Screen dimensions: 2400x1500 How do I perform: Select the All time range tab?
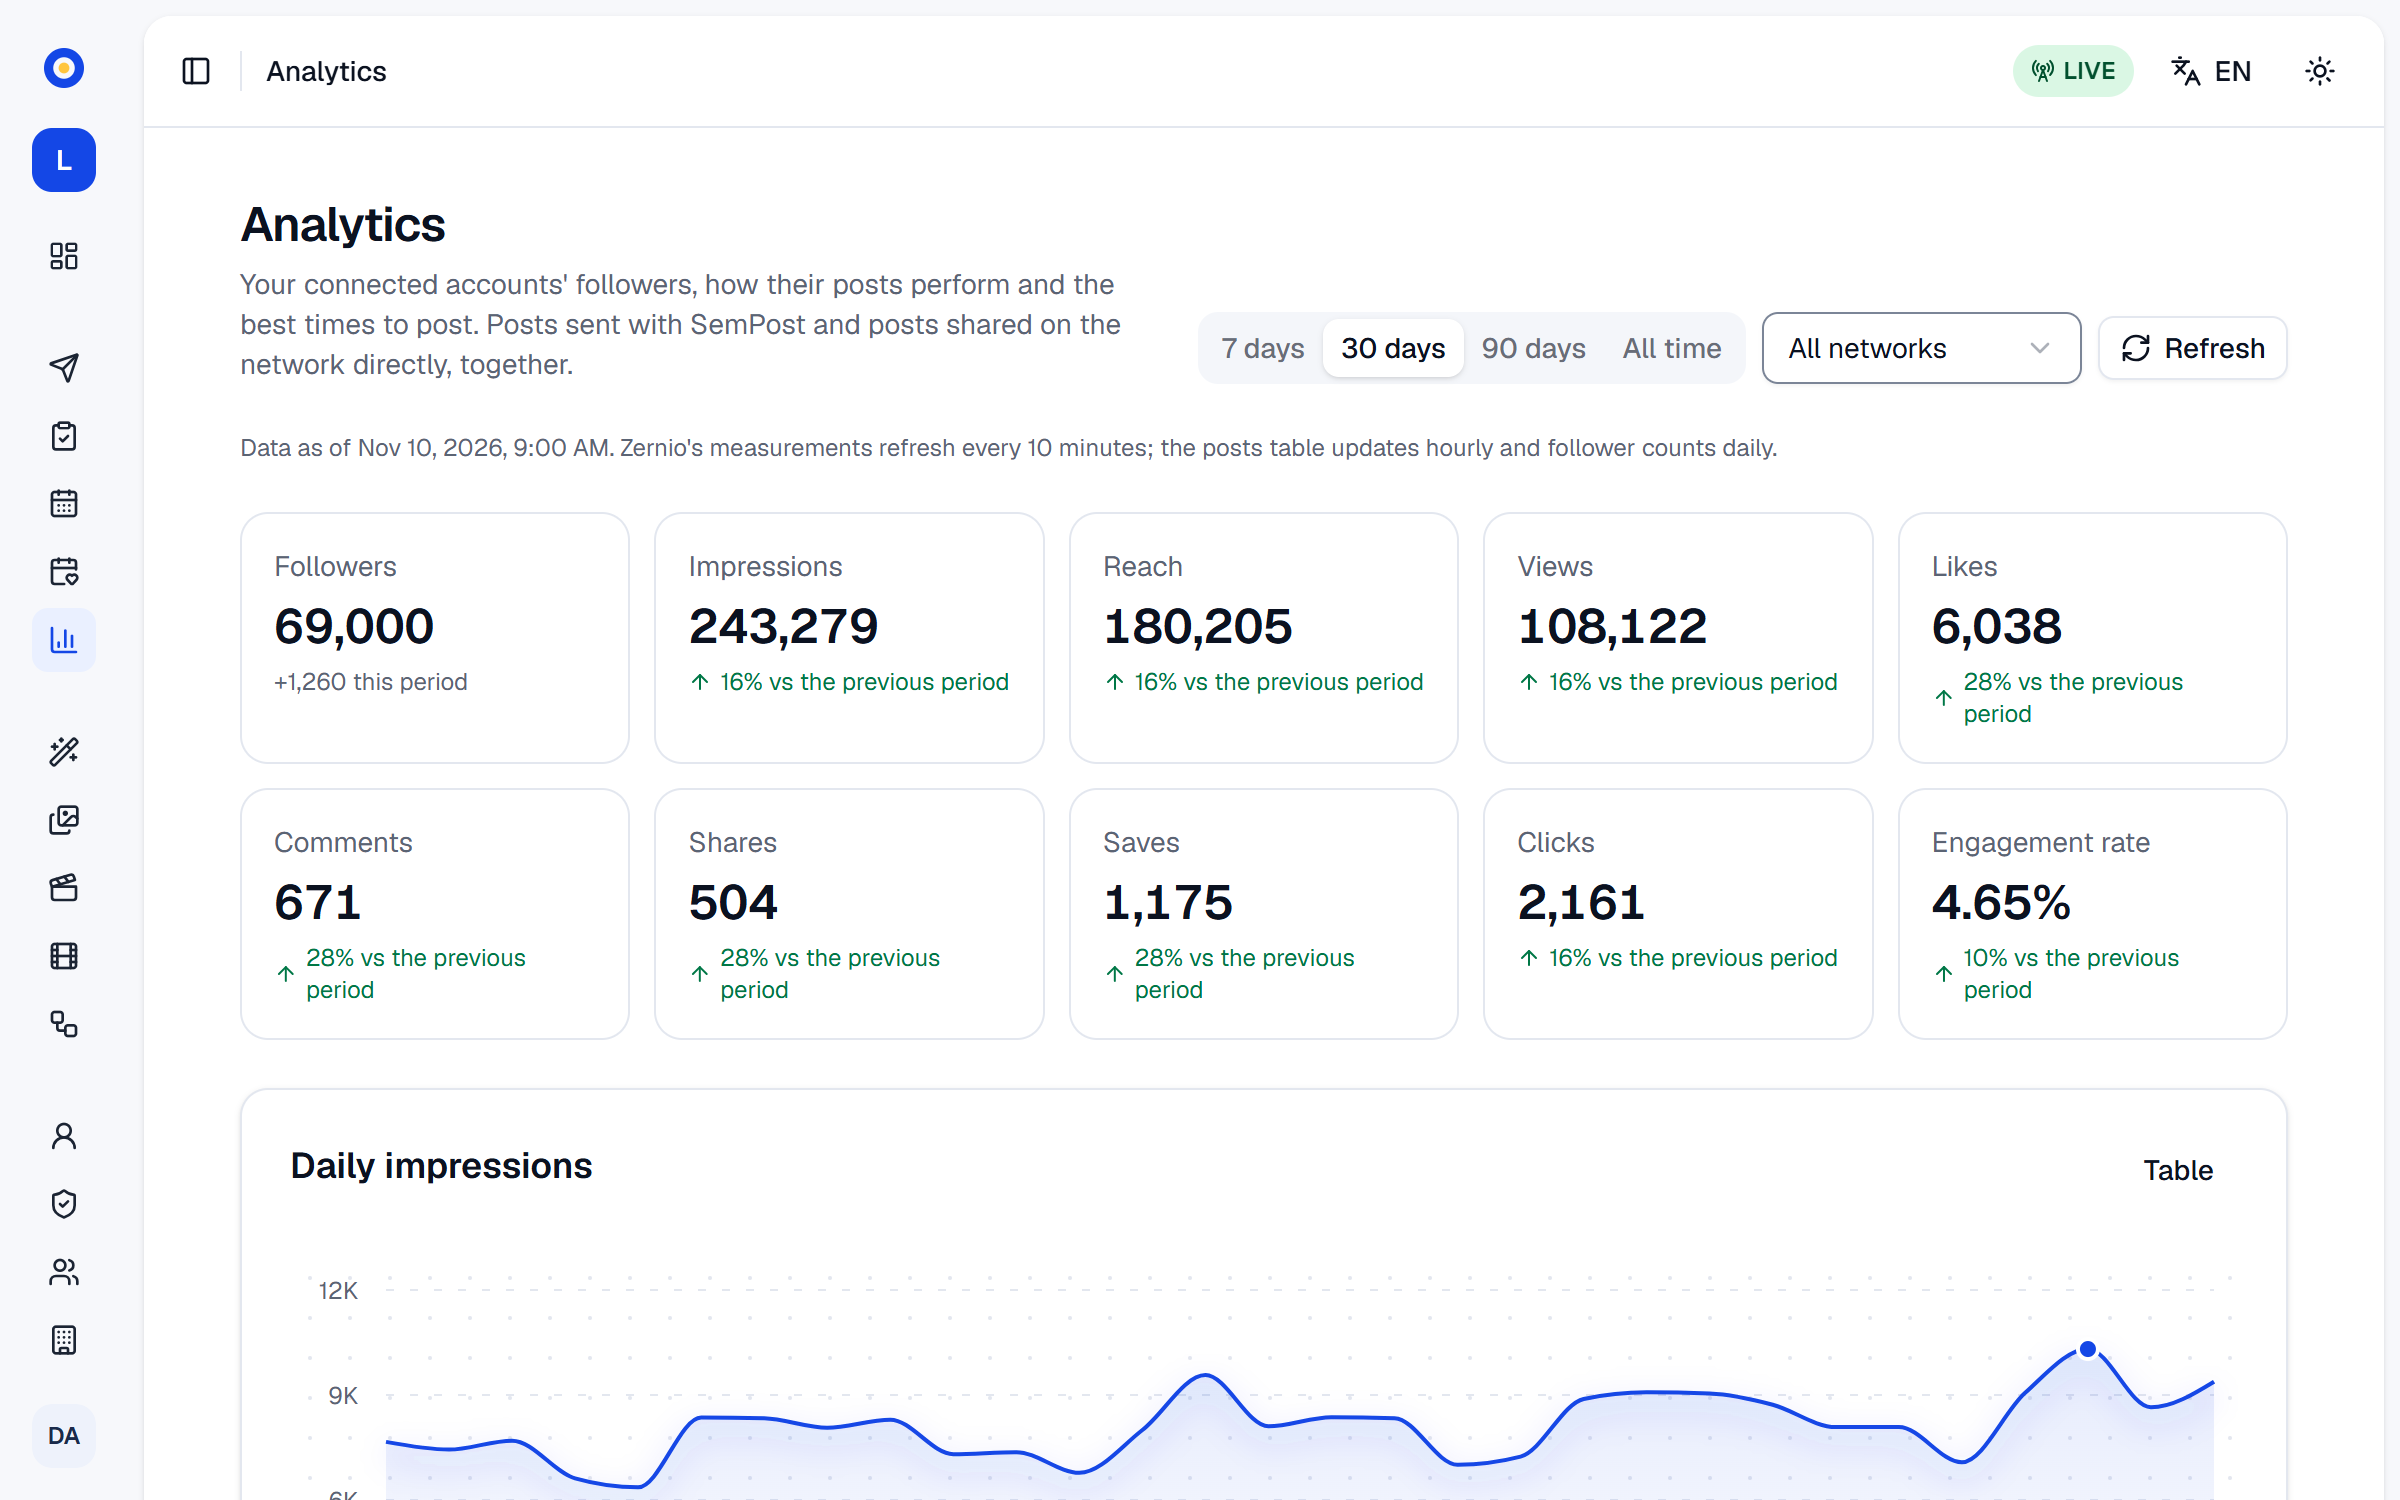[x=1671, y=348]
